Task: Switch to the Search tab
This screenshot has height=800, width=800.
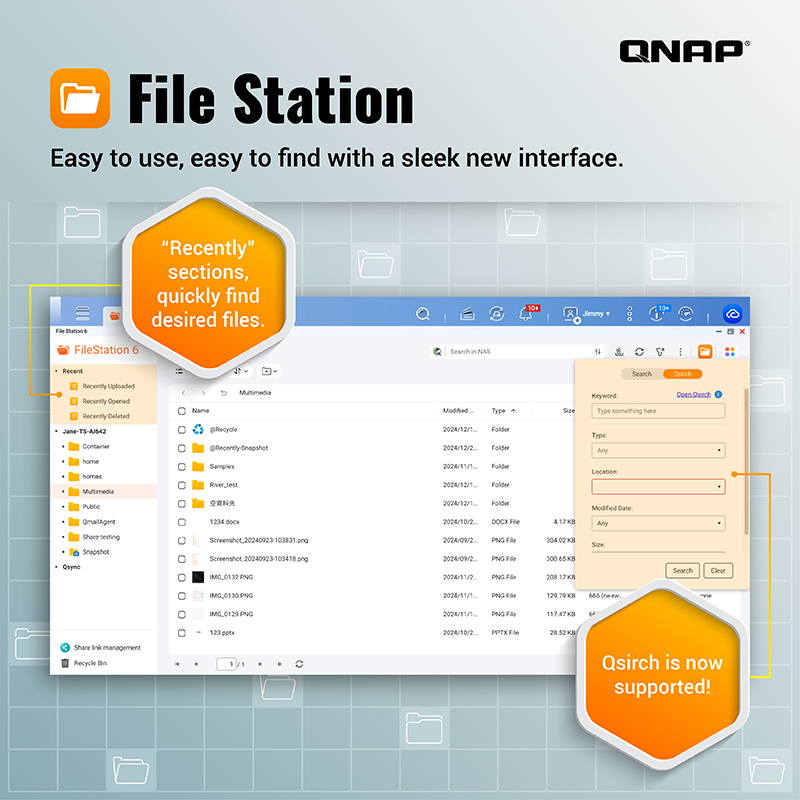Action: [x=642, y=374]
